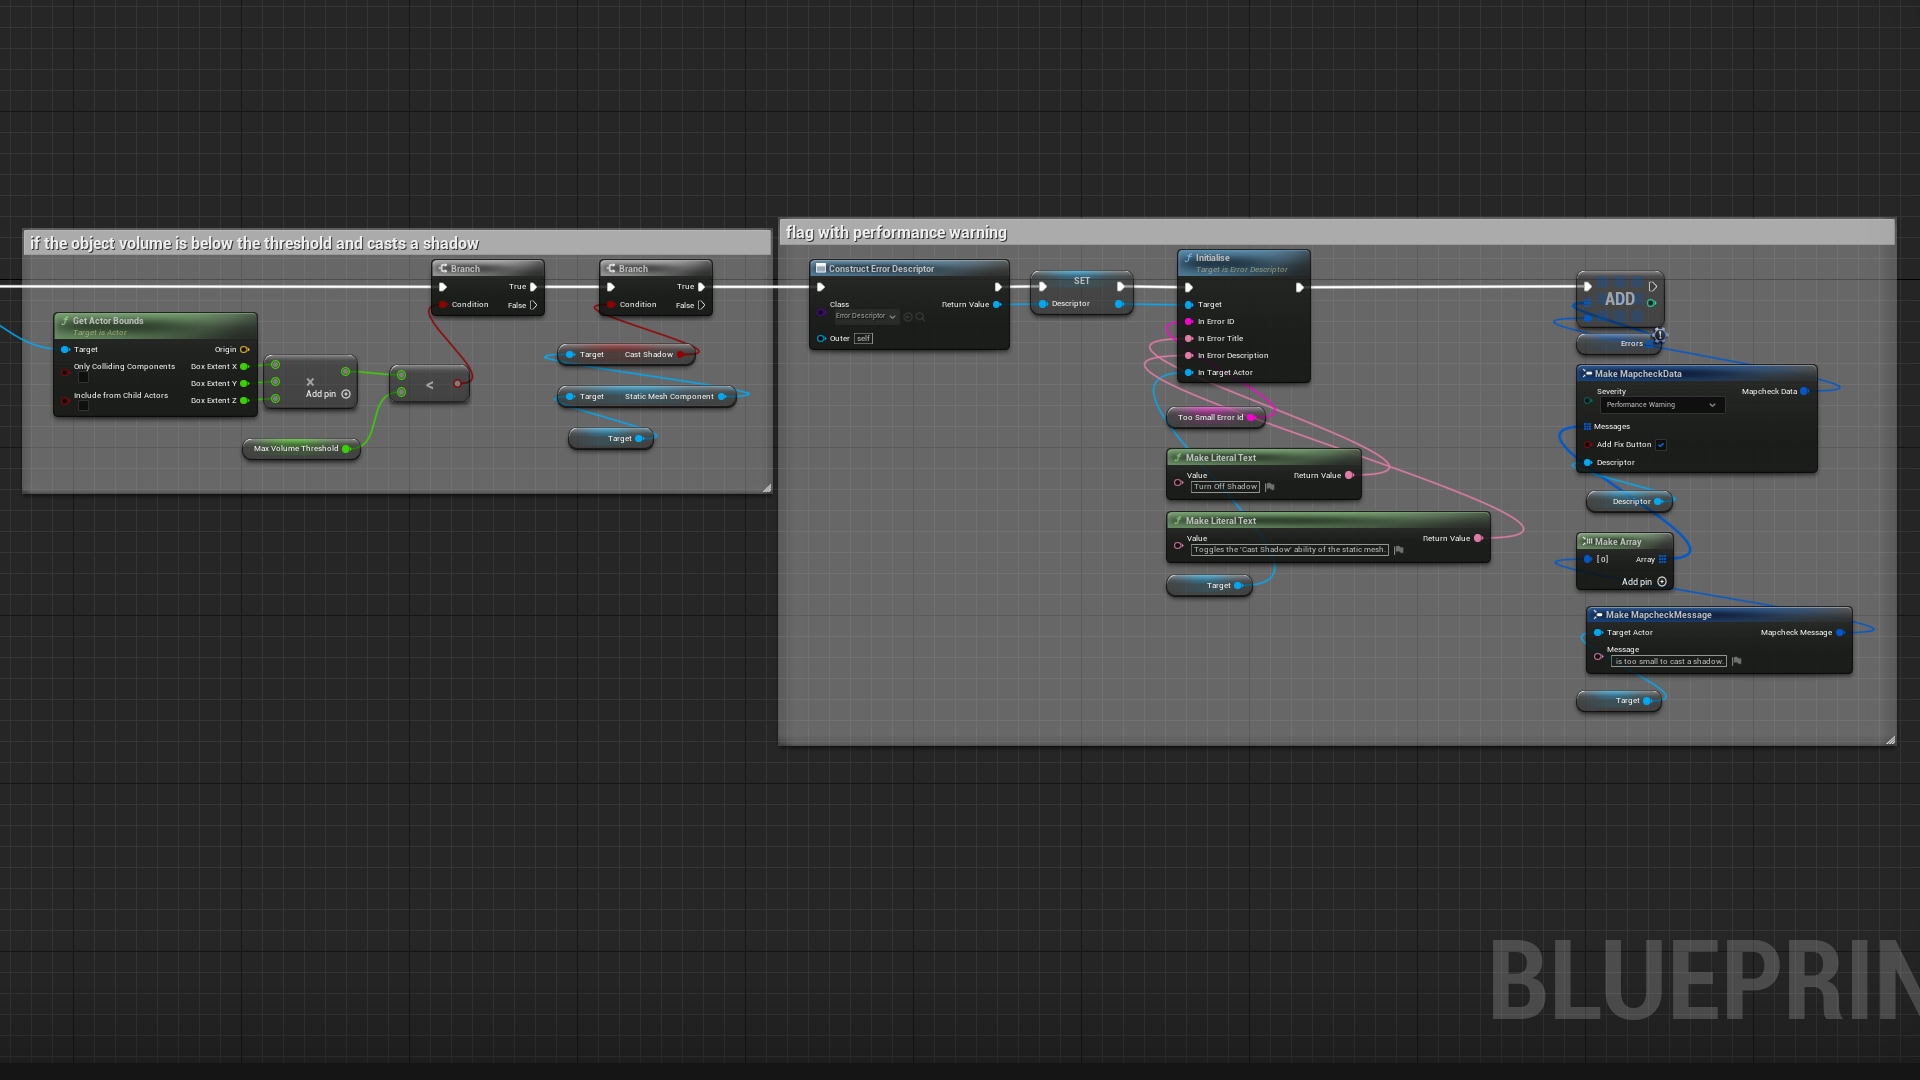
Task: Click the 'is too small to cast a shadow' text field
Action: 1668,661
